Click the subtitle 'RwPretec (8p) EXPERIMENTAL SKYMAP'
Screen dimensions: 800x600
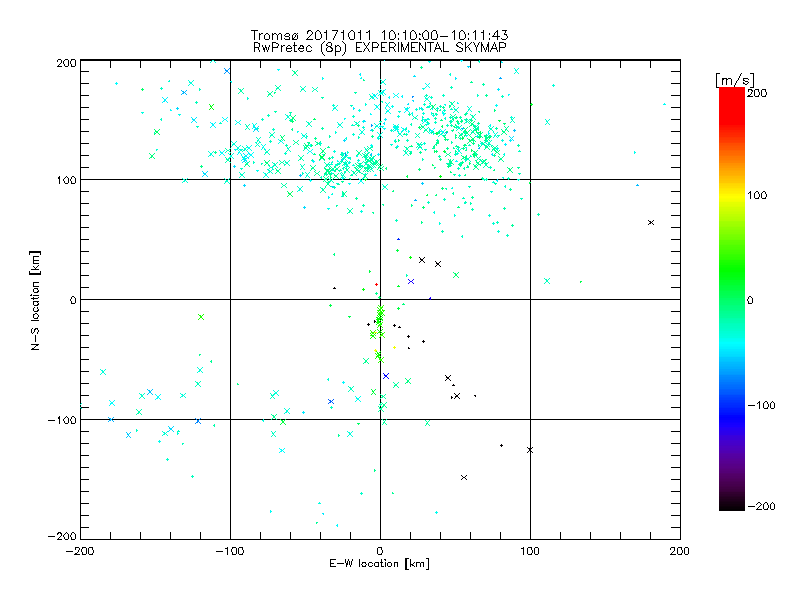pos(379,48)
